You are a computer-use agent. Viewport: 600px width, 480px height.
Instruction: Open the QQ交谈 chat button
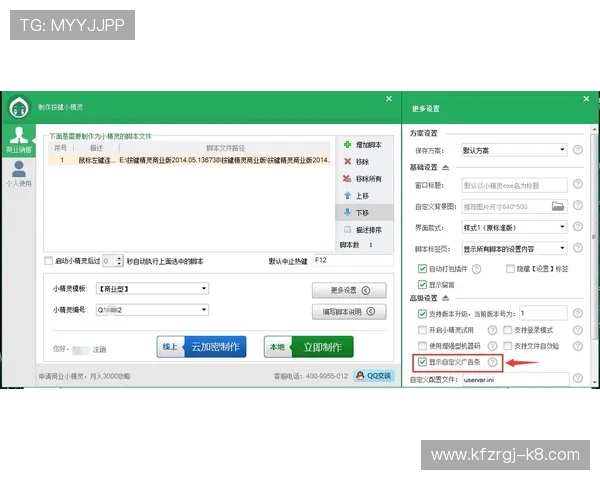tap(374, 376)
